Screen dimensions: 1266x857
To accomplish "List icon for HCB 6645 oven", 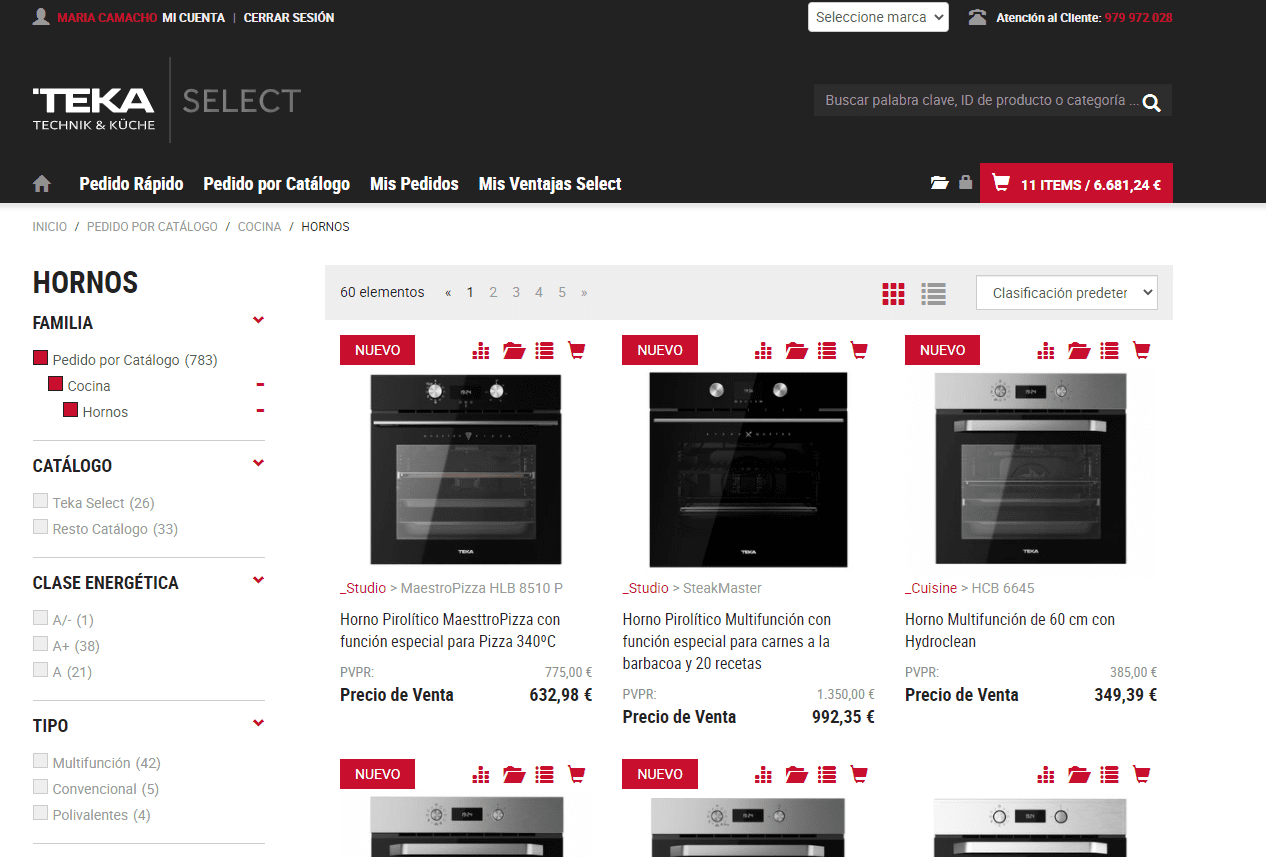I will pyautogui.click(x=1110, y=350).
